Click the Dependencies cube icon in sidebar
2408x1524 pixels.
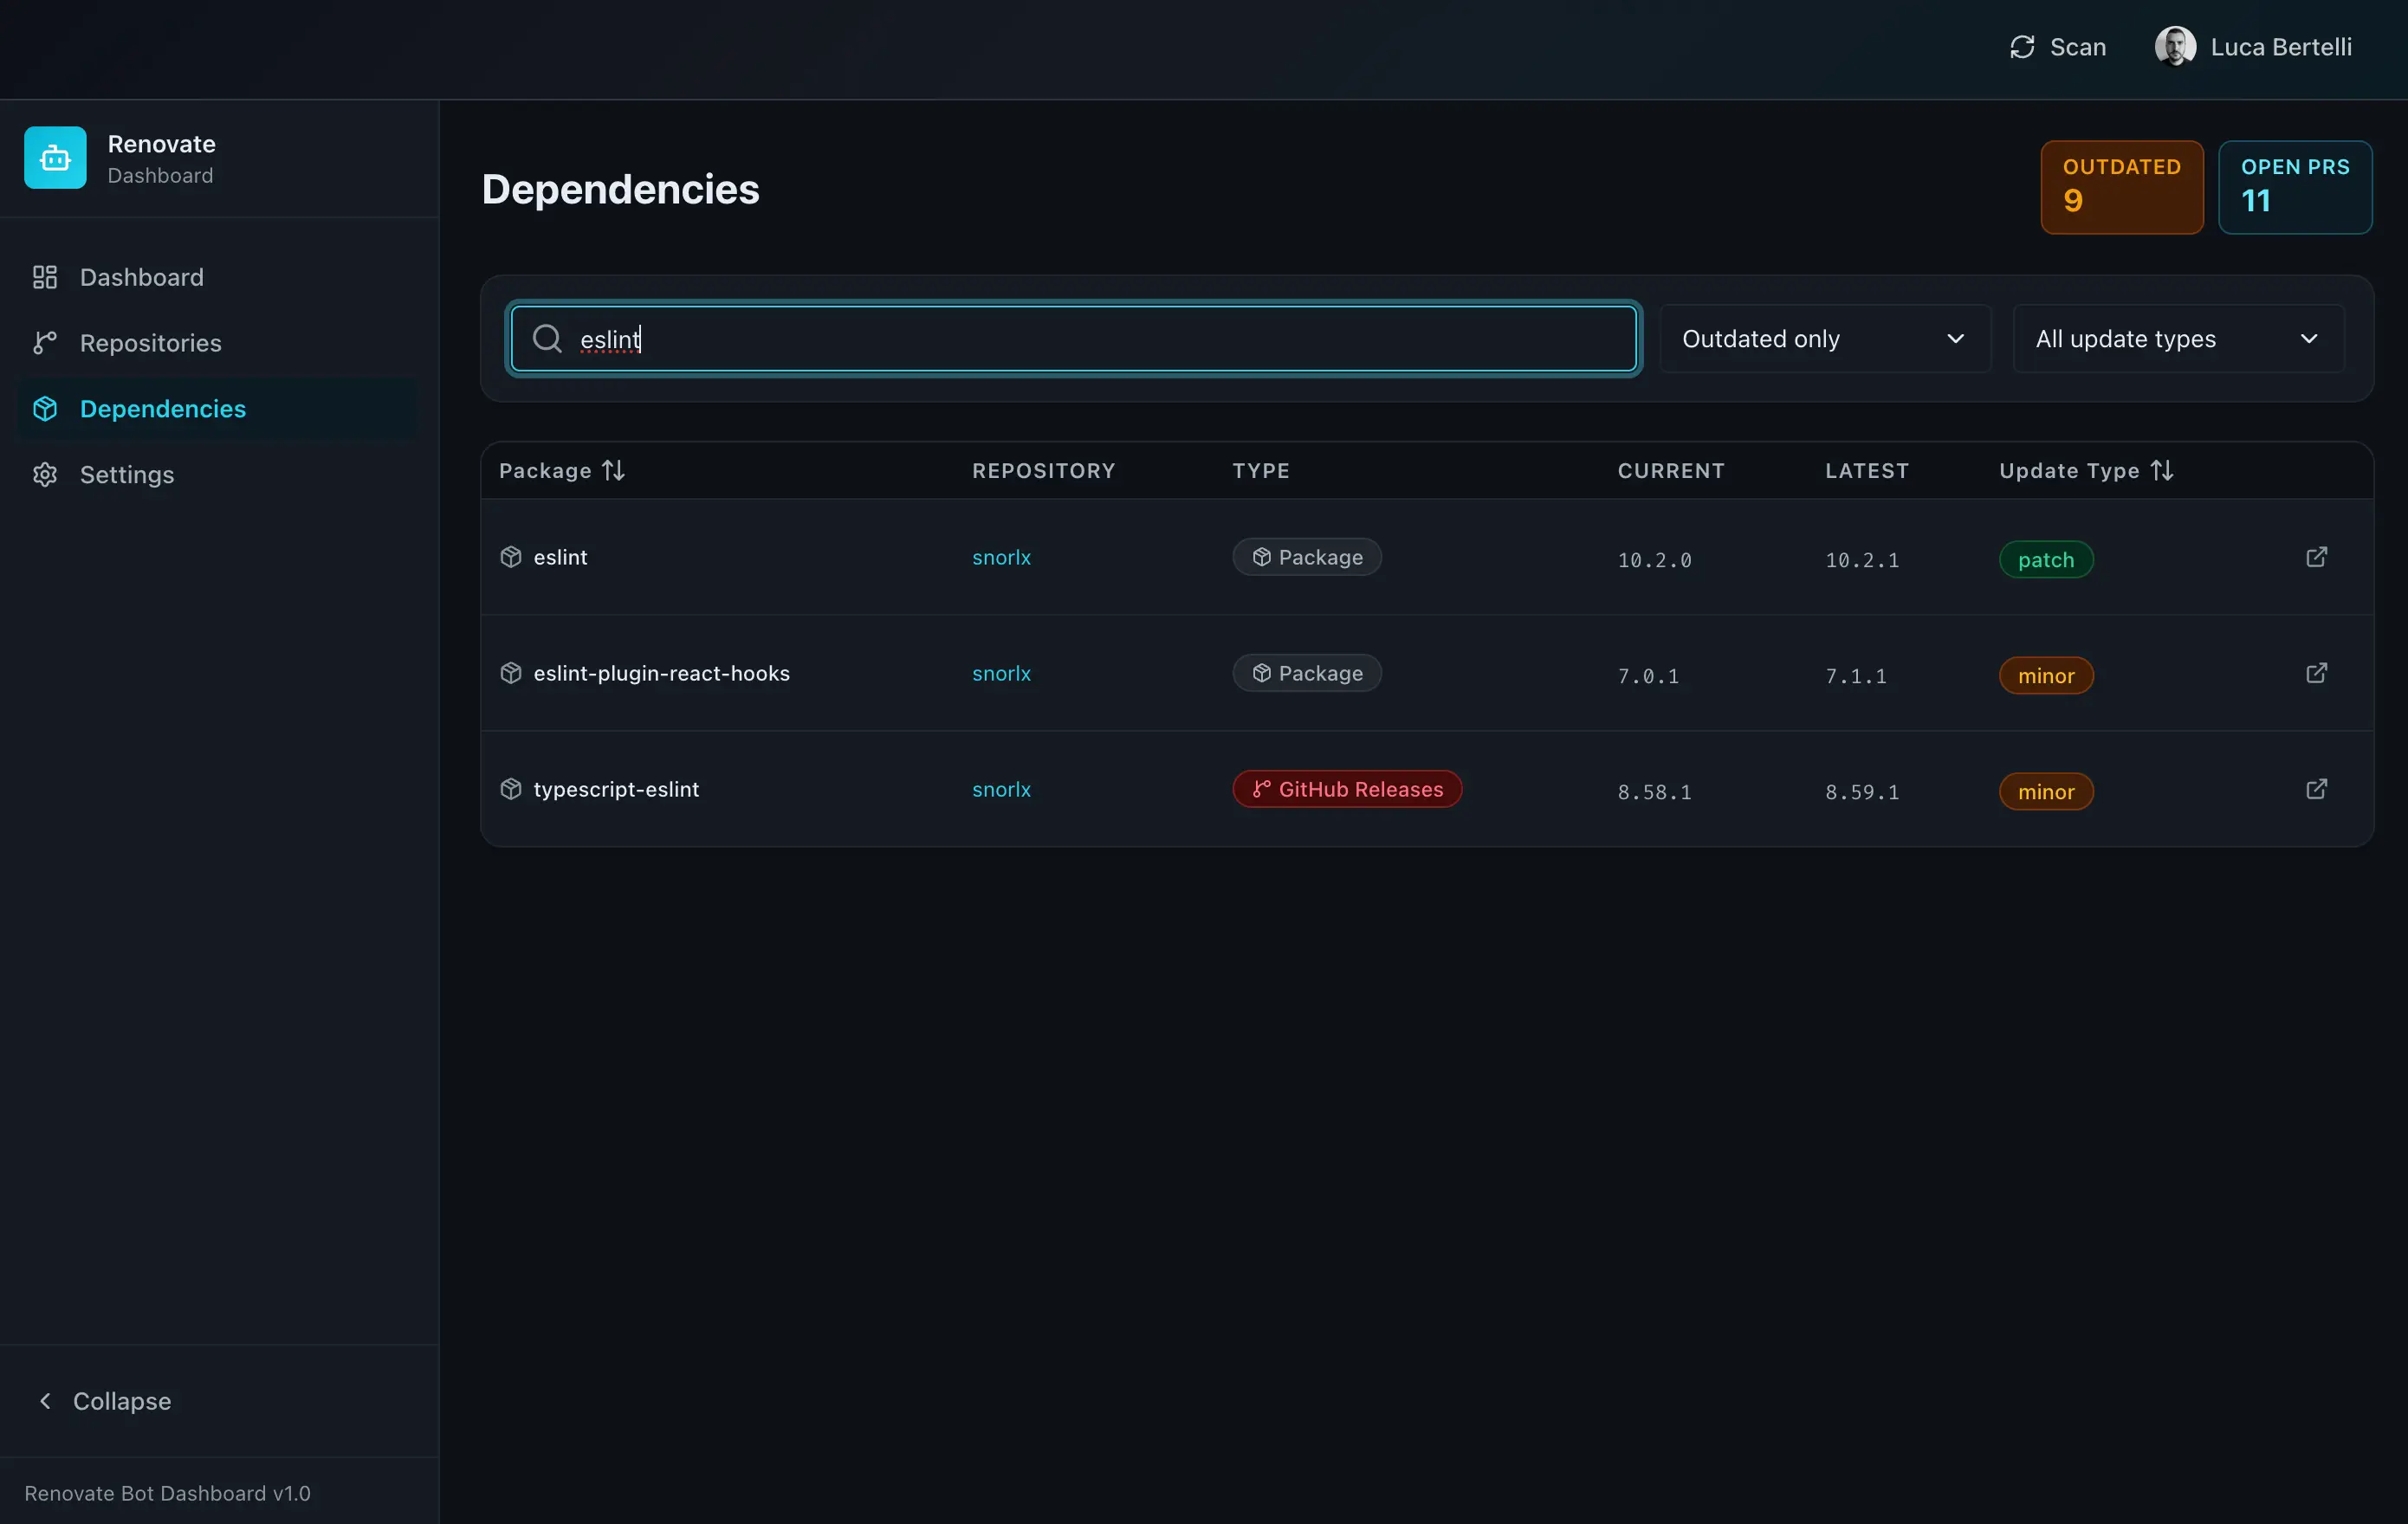pos(45,409)
